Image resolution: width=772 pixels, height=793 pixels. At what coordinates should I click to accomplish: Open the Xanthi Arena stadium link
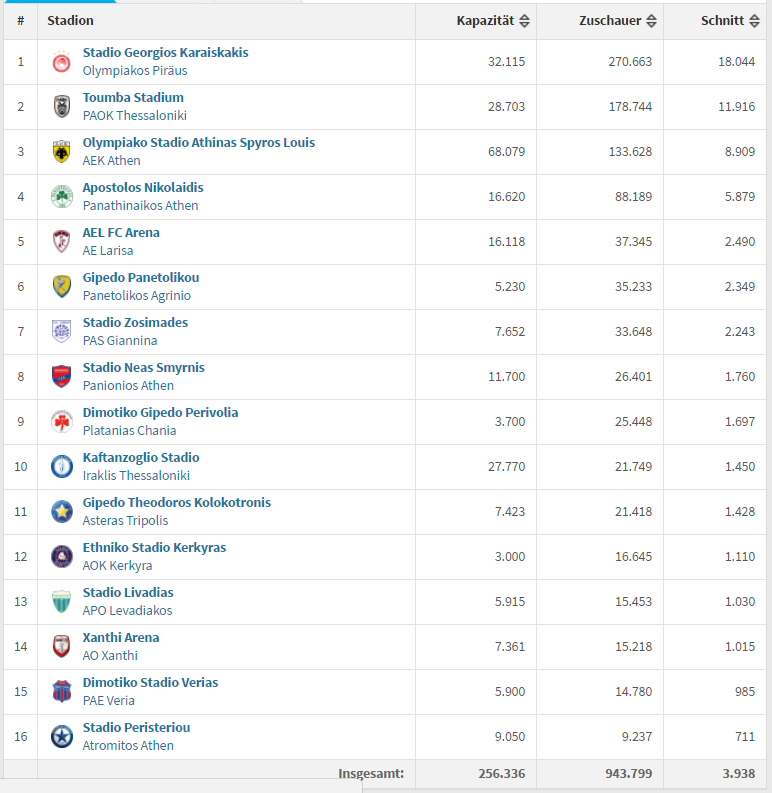tap(121, 638)
